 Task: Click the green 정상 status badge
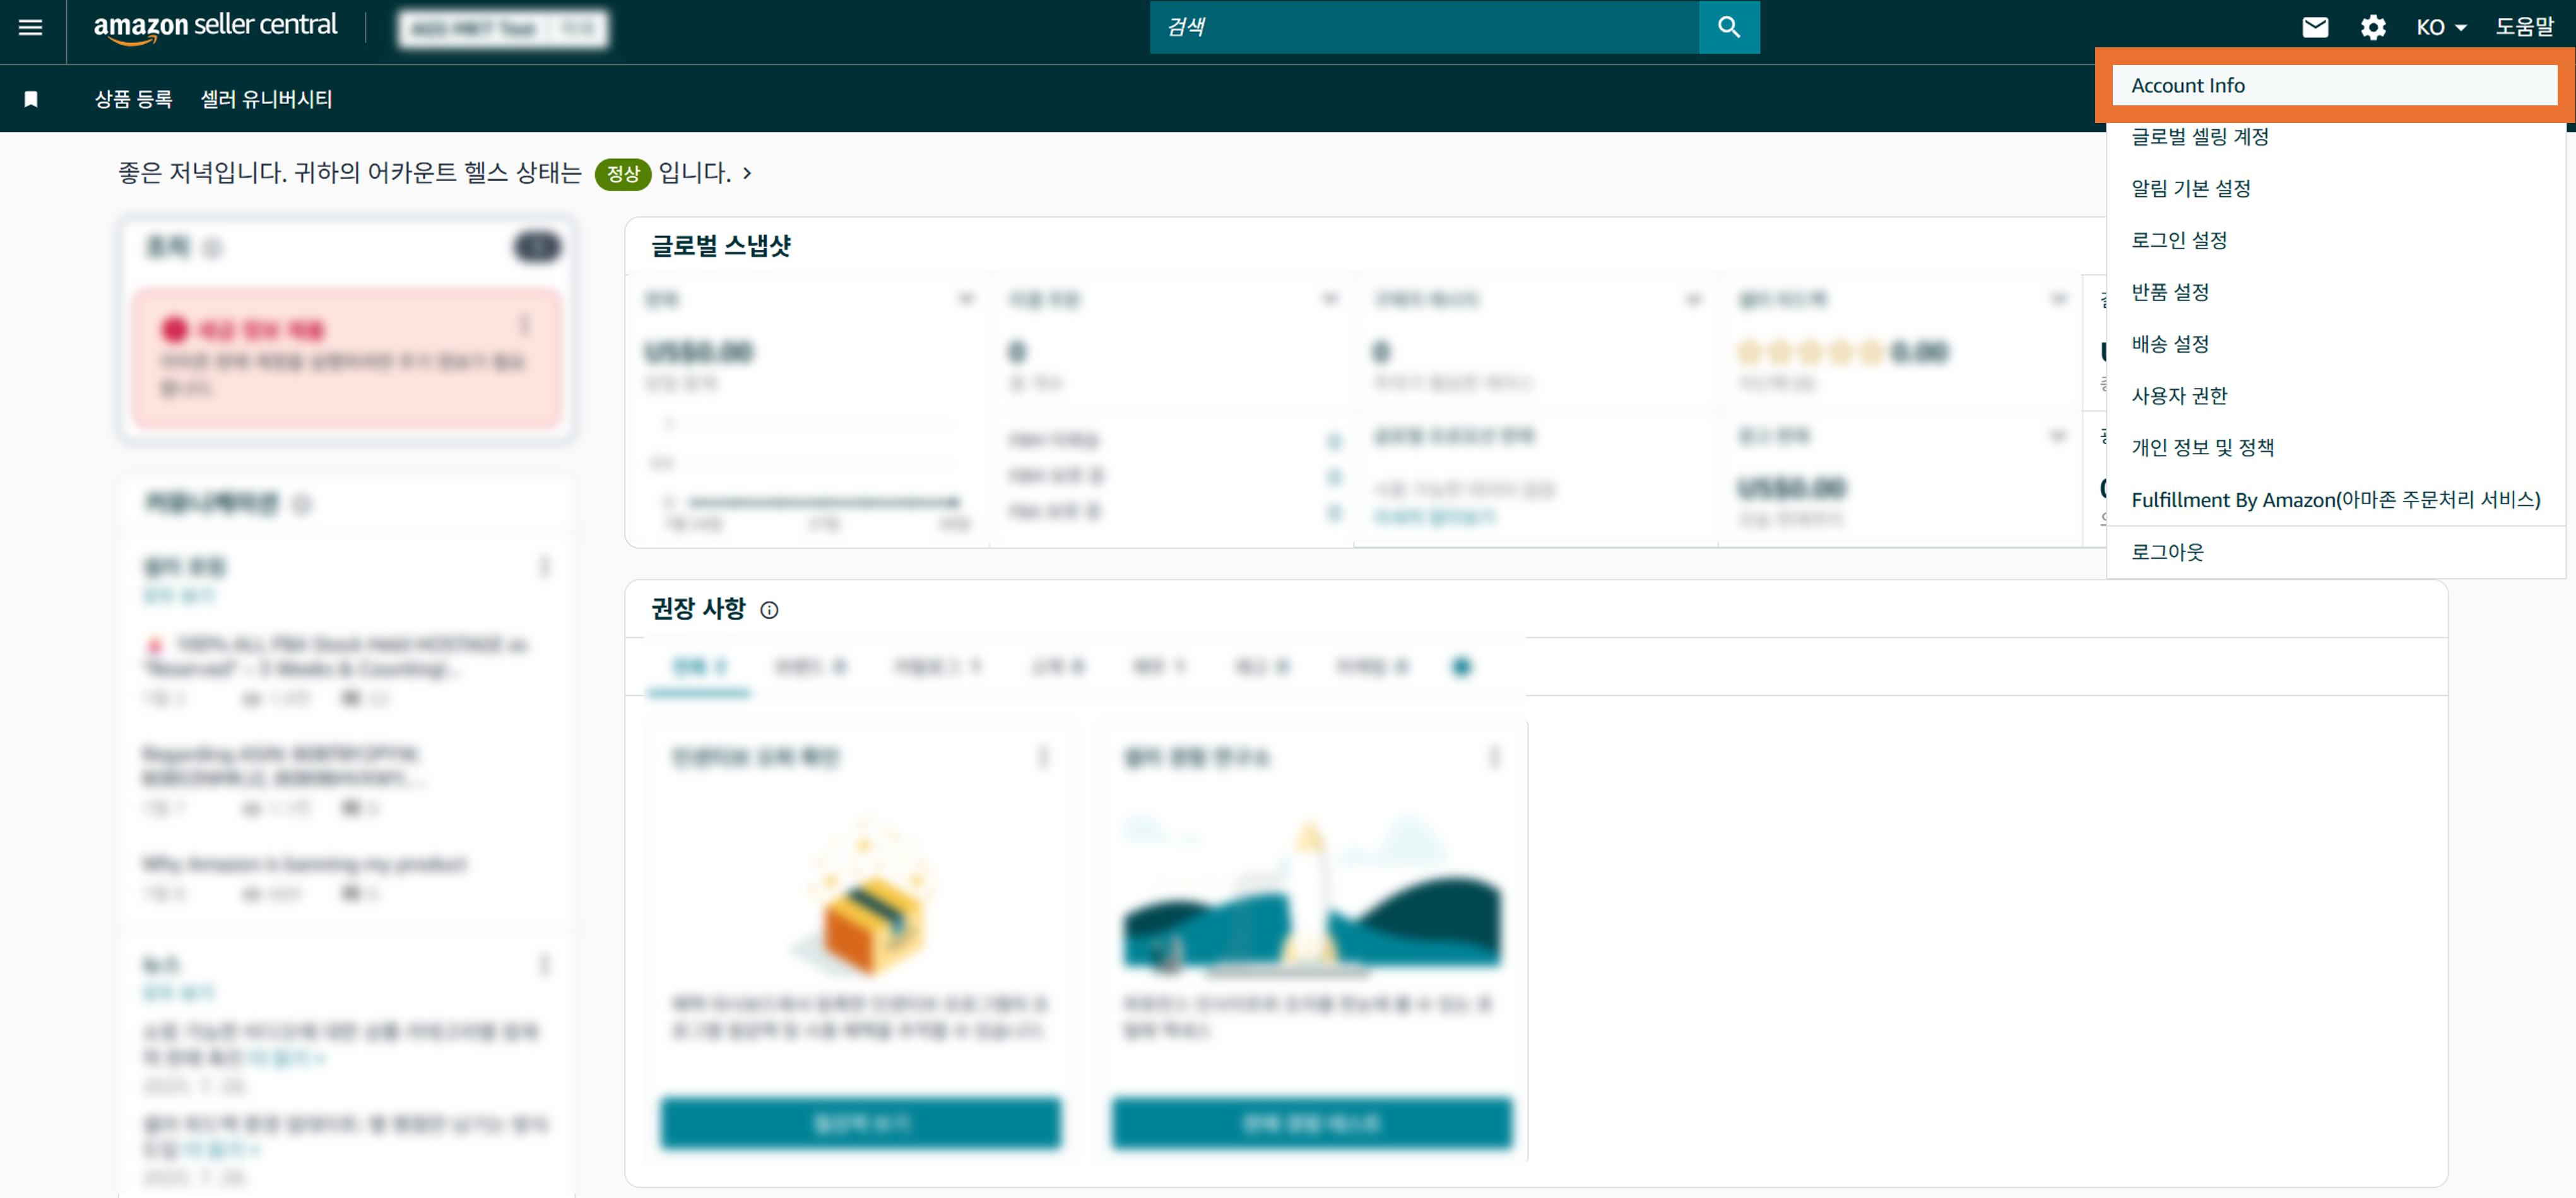tap(622, 174)
